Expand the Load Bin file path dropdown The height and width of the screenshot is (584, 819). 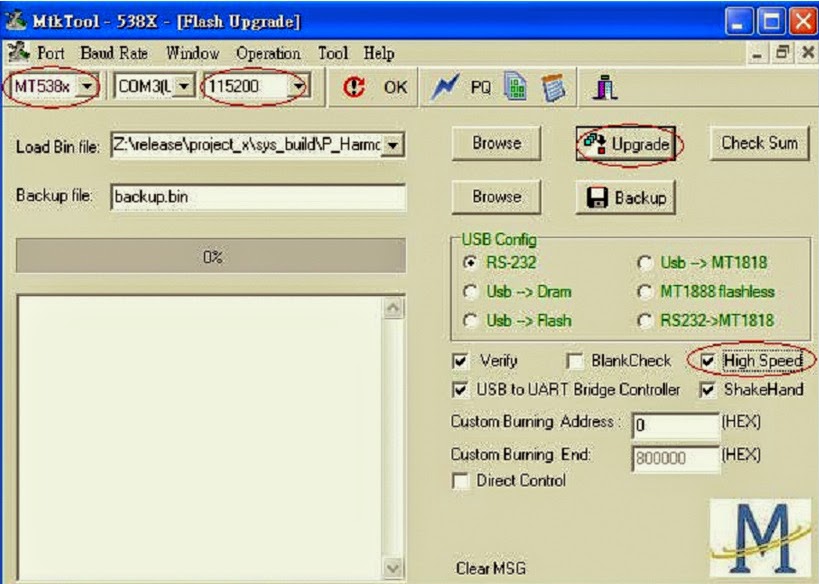pyautogui.click(x=393, y=145)
